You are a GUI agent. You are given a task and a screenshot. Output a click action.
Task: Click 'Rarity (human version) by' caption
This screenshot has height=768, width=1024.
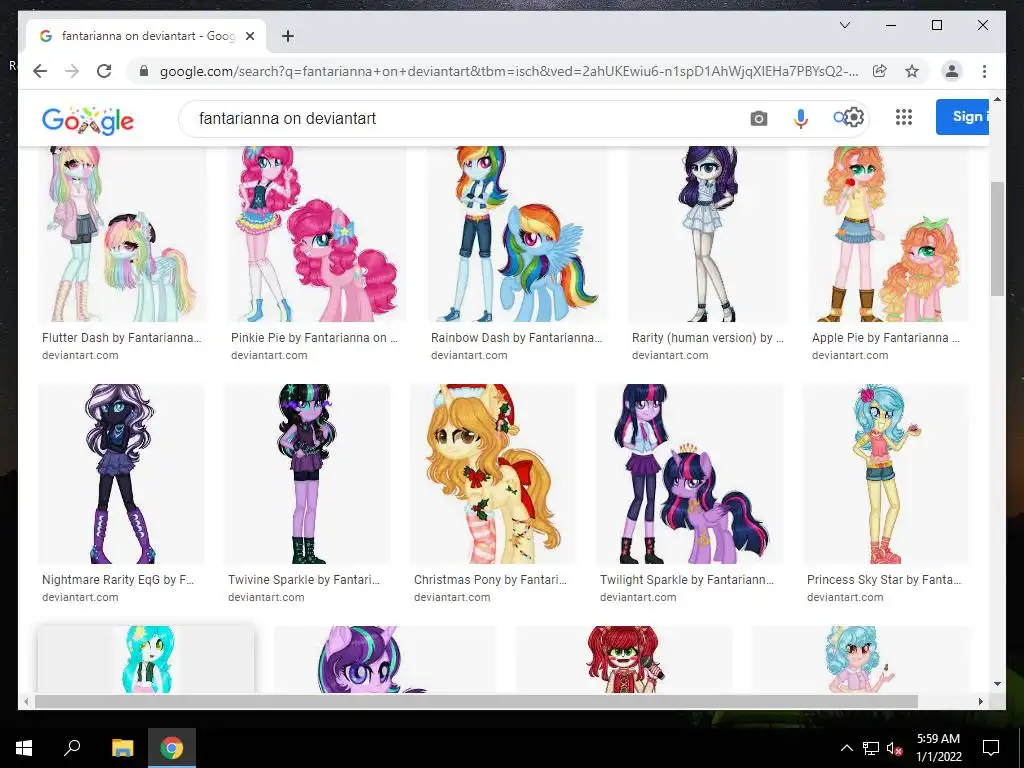tap(708, 338)
